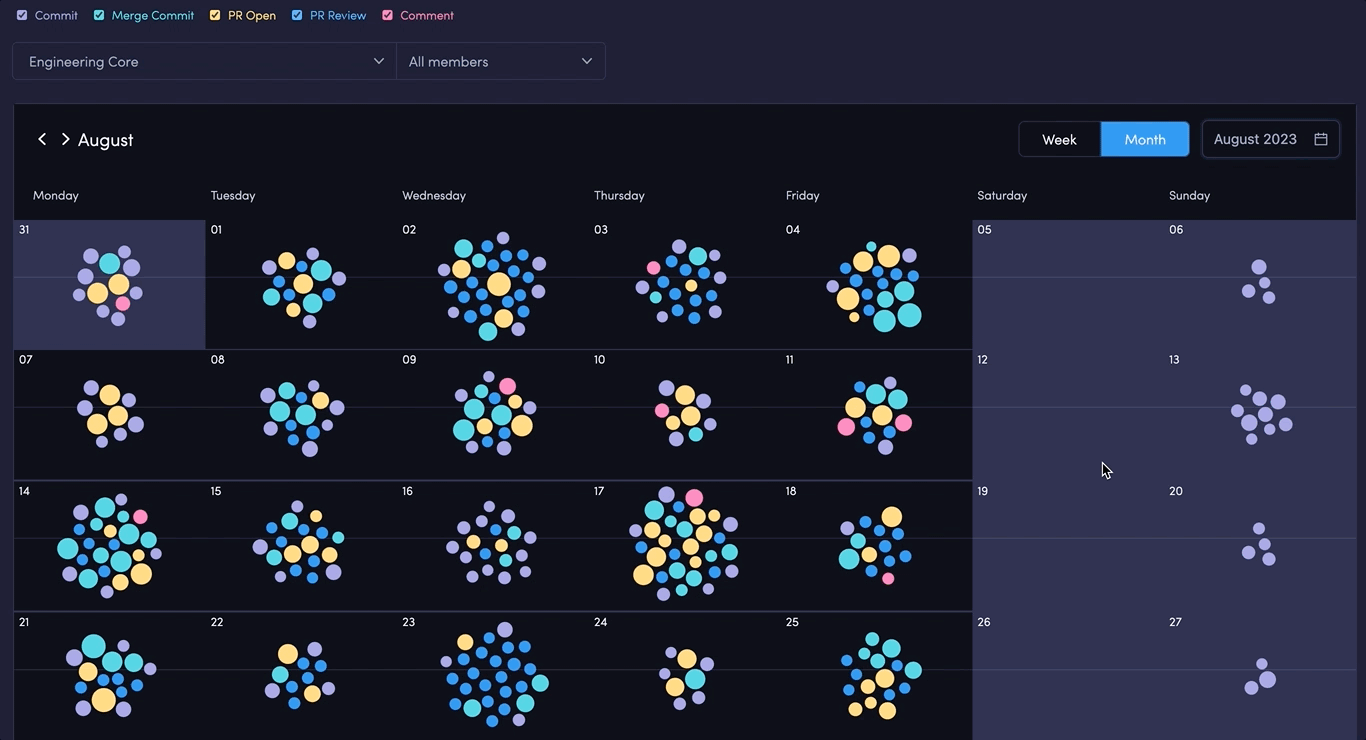Open the All members dropdown

click(x=500, y=61)
